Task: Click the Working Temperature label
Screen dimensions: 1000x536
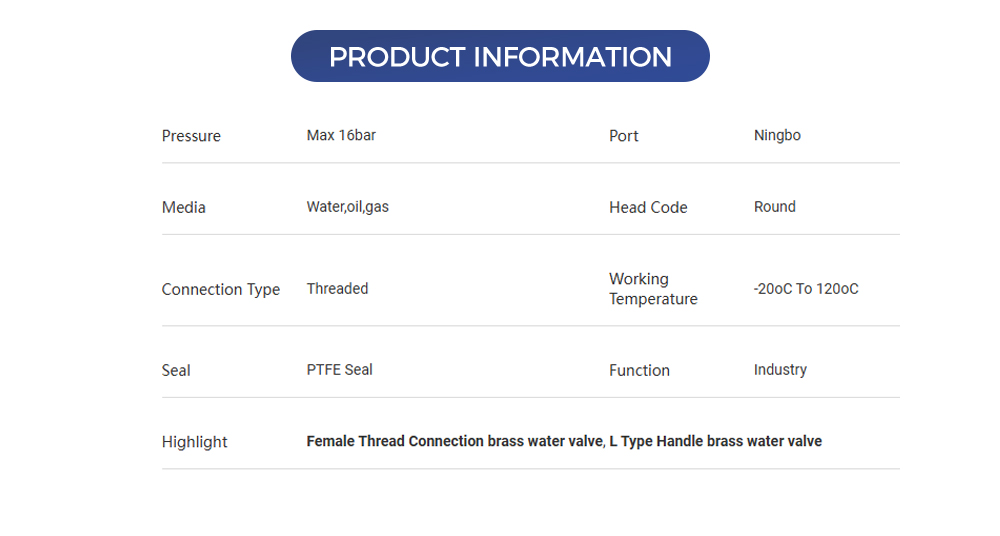Action: 653,289
